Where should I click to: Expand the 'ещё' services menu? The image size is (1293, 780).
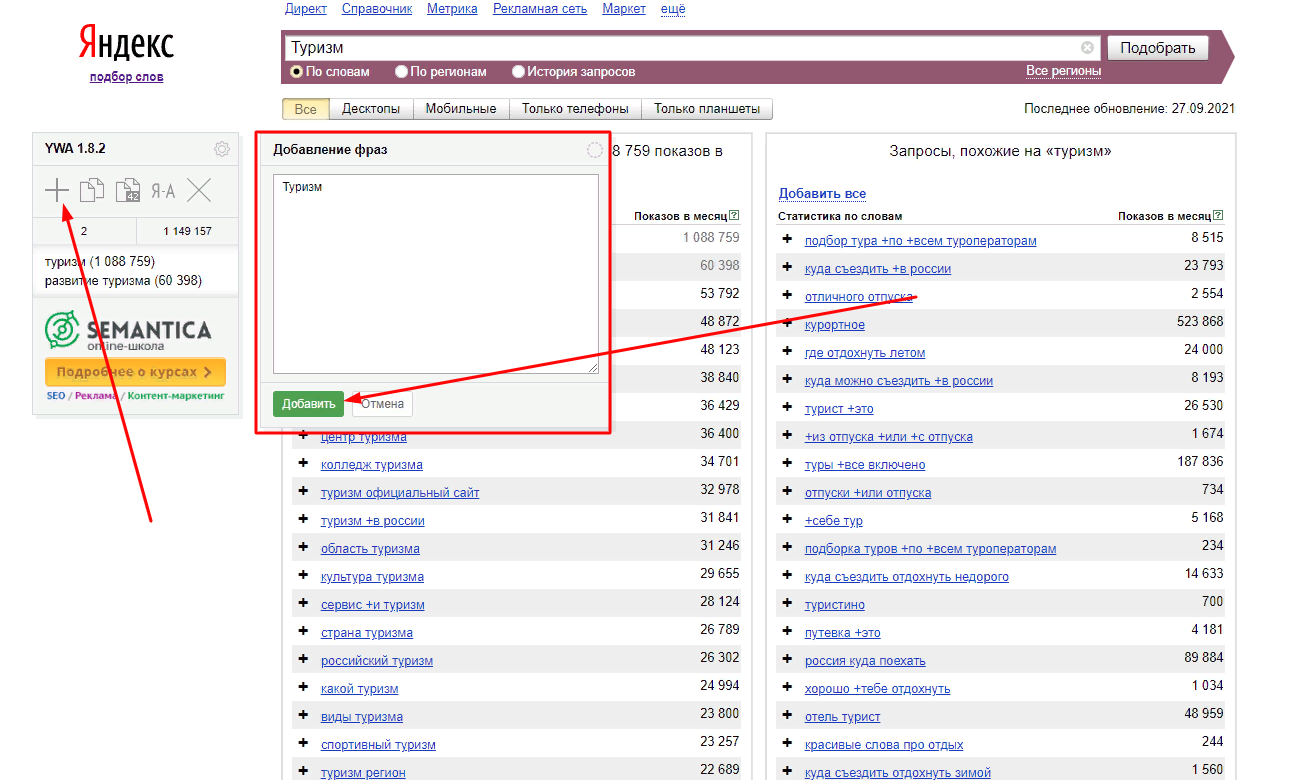pos(673,9)
